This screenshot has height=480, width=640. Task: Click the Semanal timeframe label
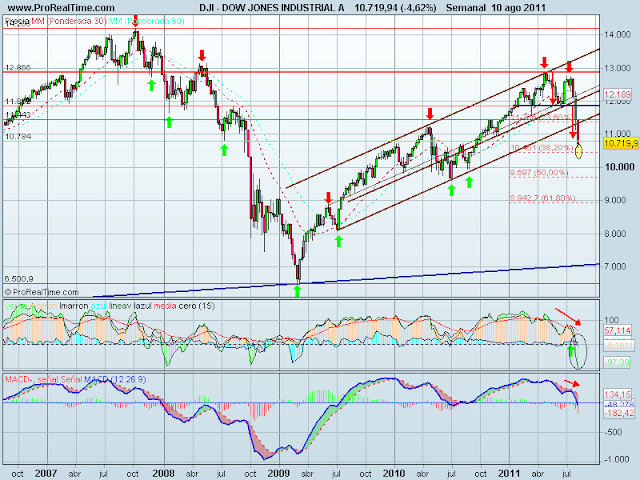pos(465,7)
